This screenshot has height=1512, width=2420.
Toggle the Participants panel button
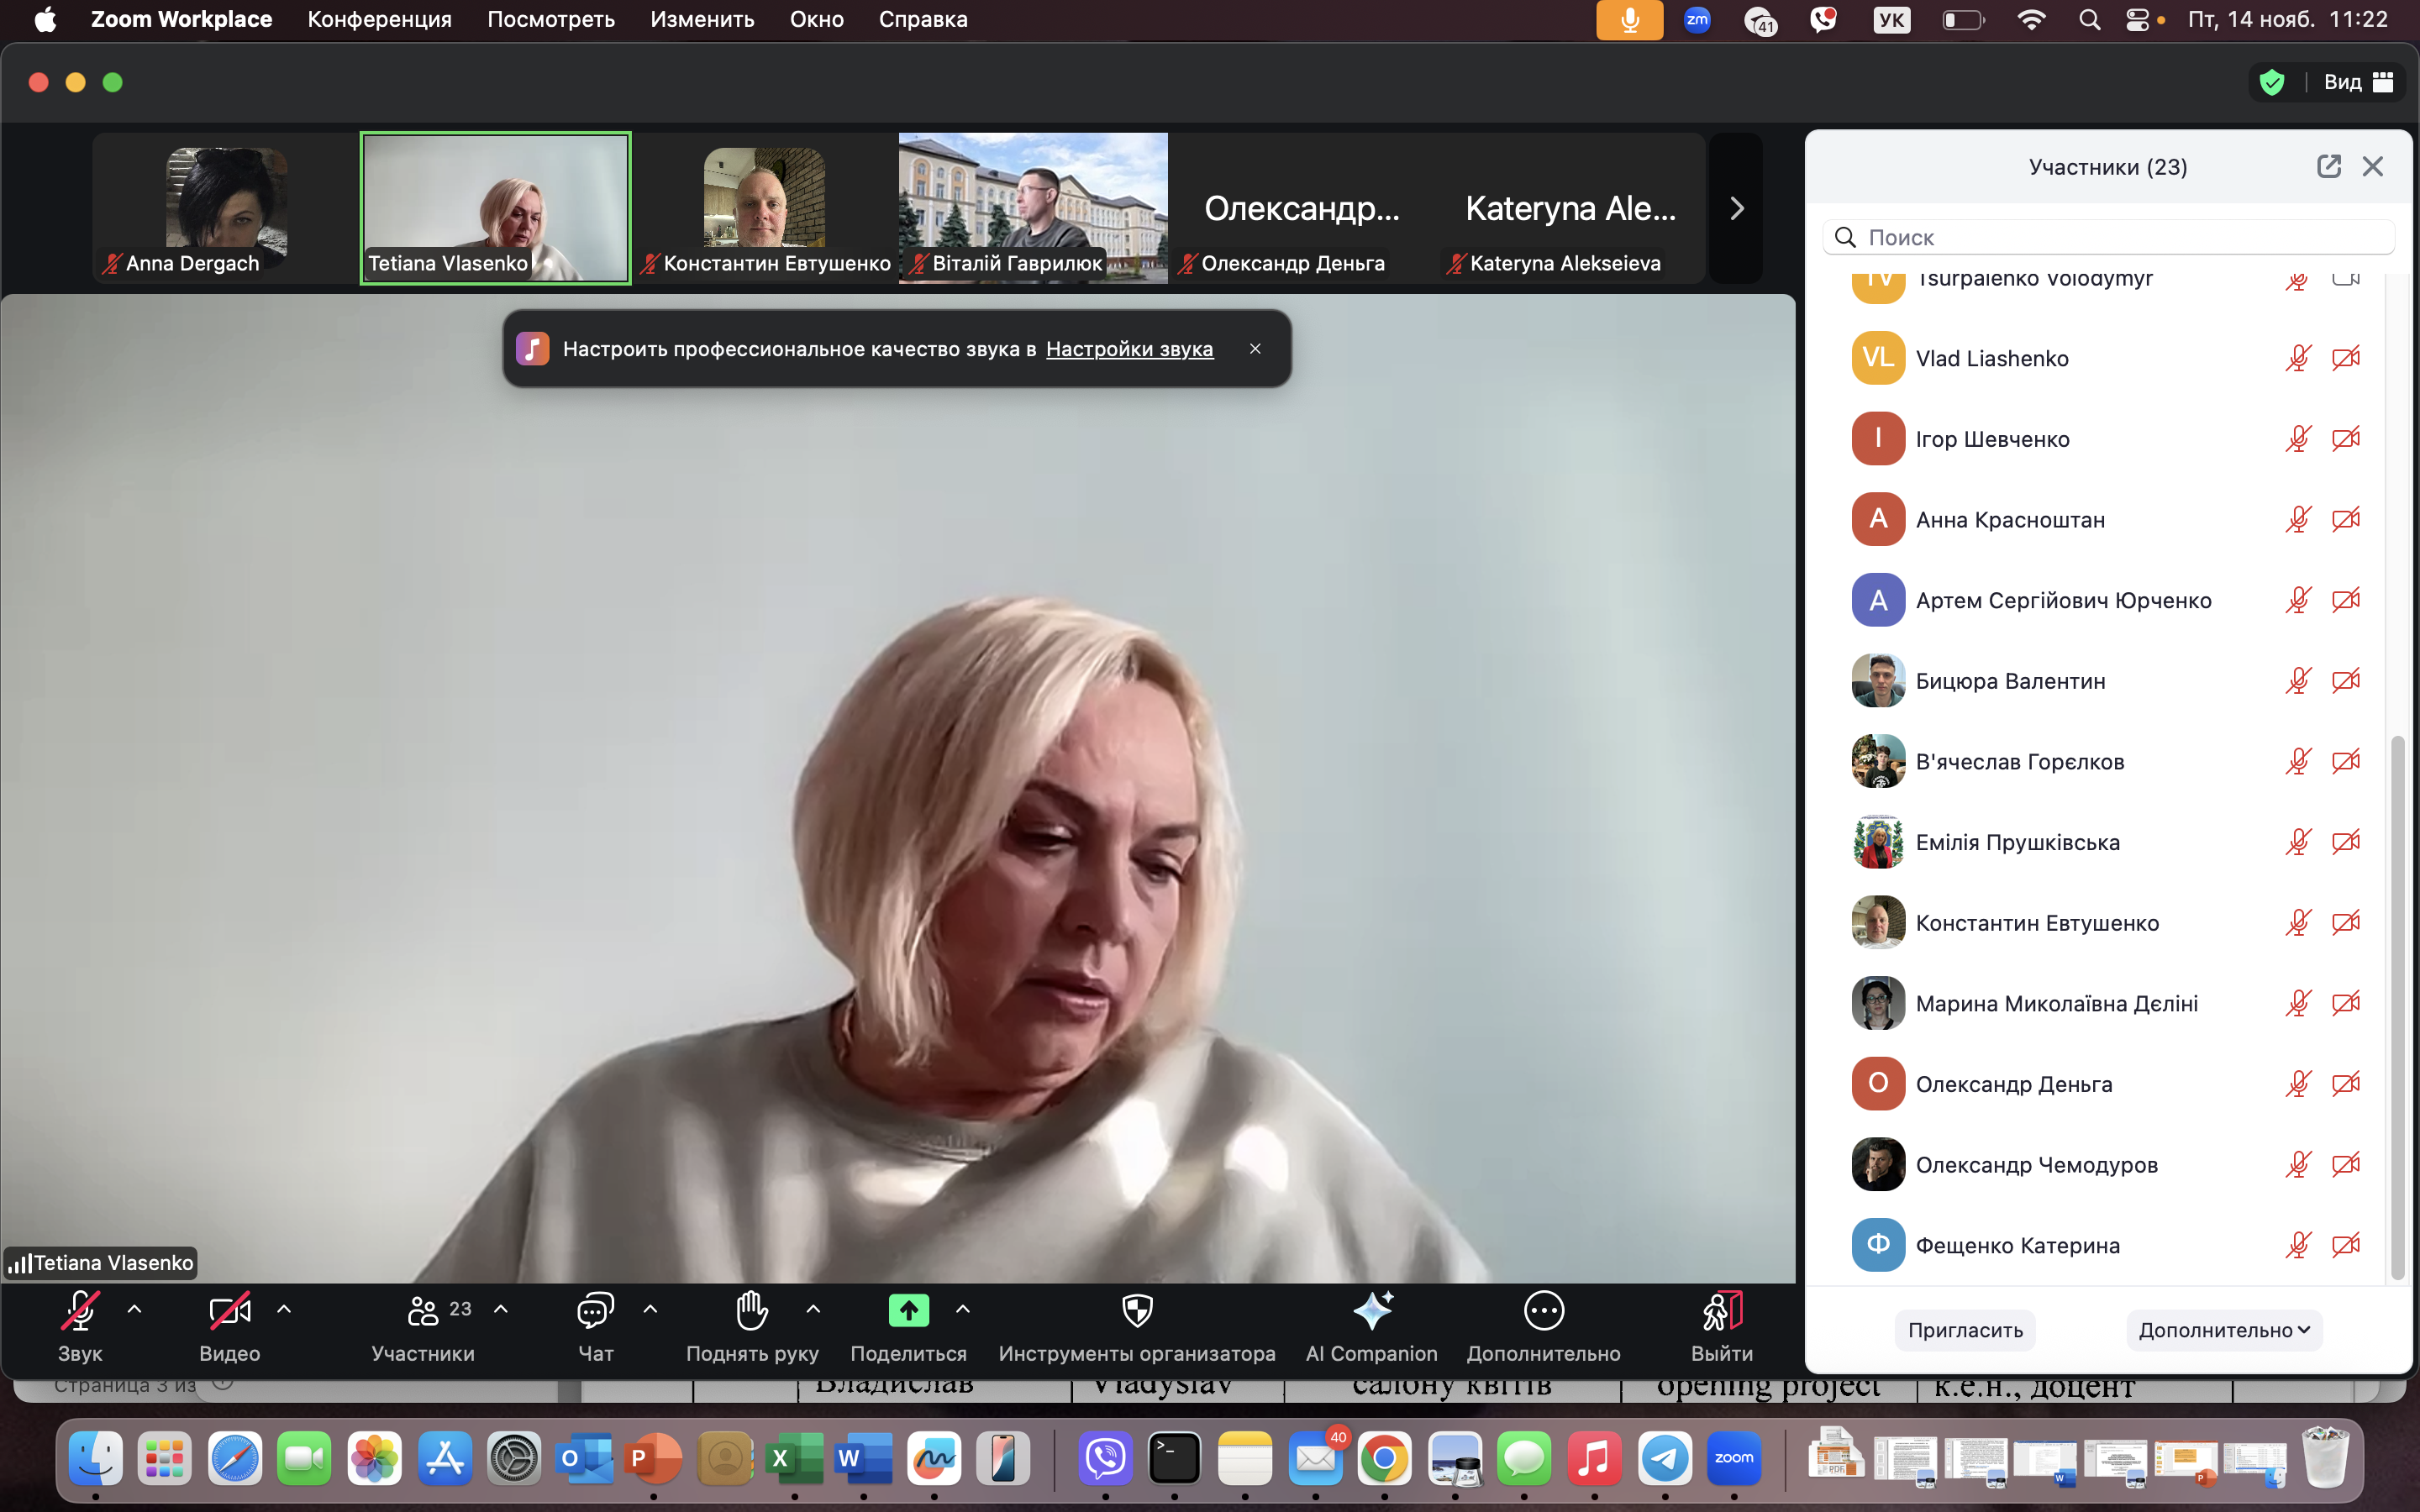point(423,1310)
